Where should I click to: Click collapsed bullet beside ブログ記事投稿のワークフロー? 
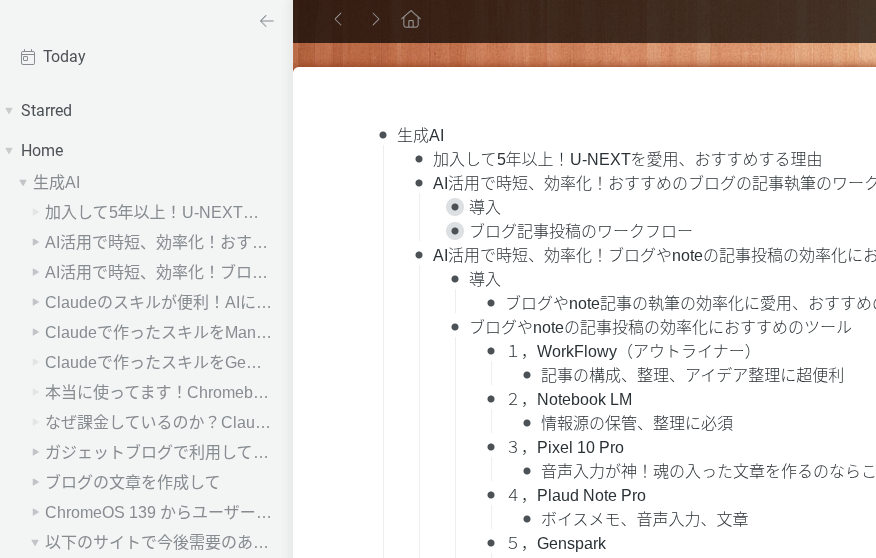[x=455, y=231]
